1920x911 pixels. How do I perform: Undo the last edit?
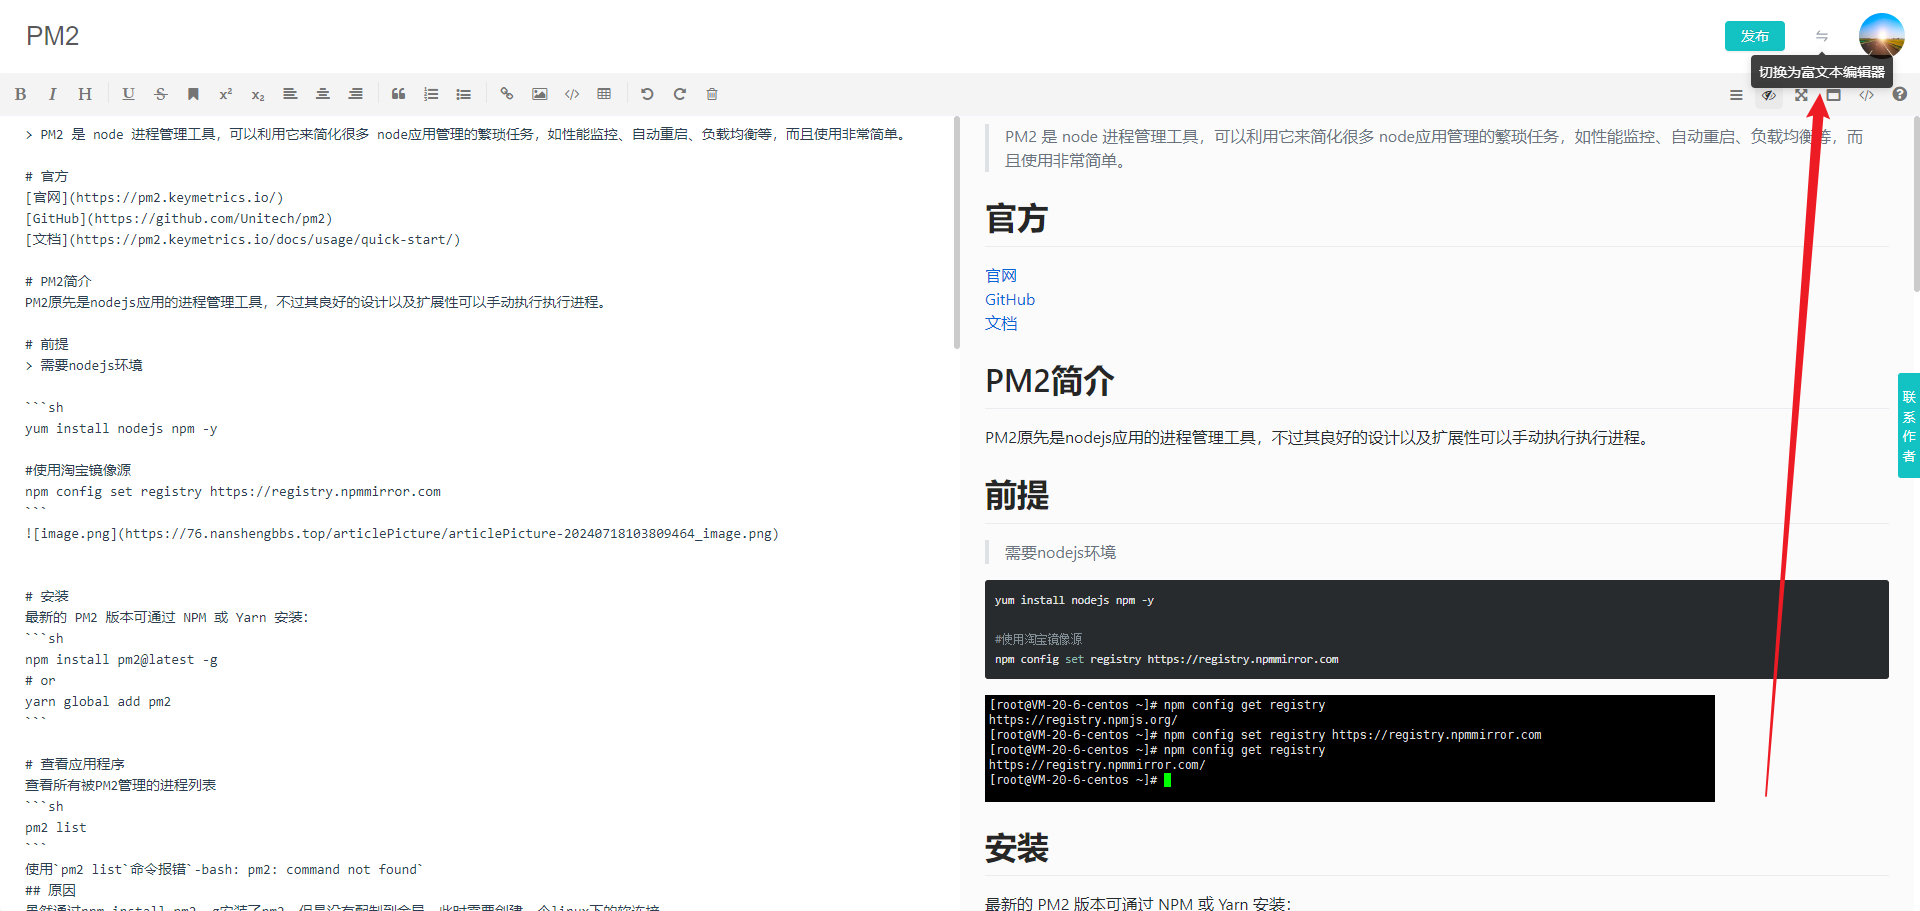(647, 94)
